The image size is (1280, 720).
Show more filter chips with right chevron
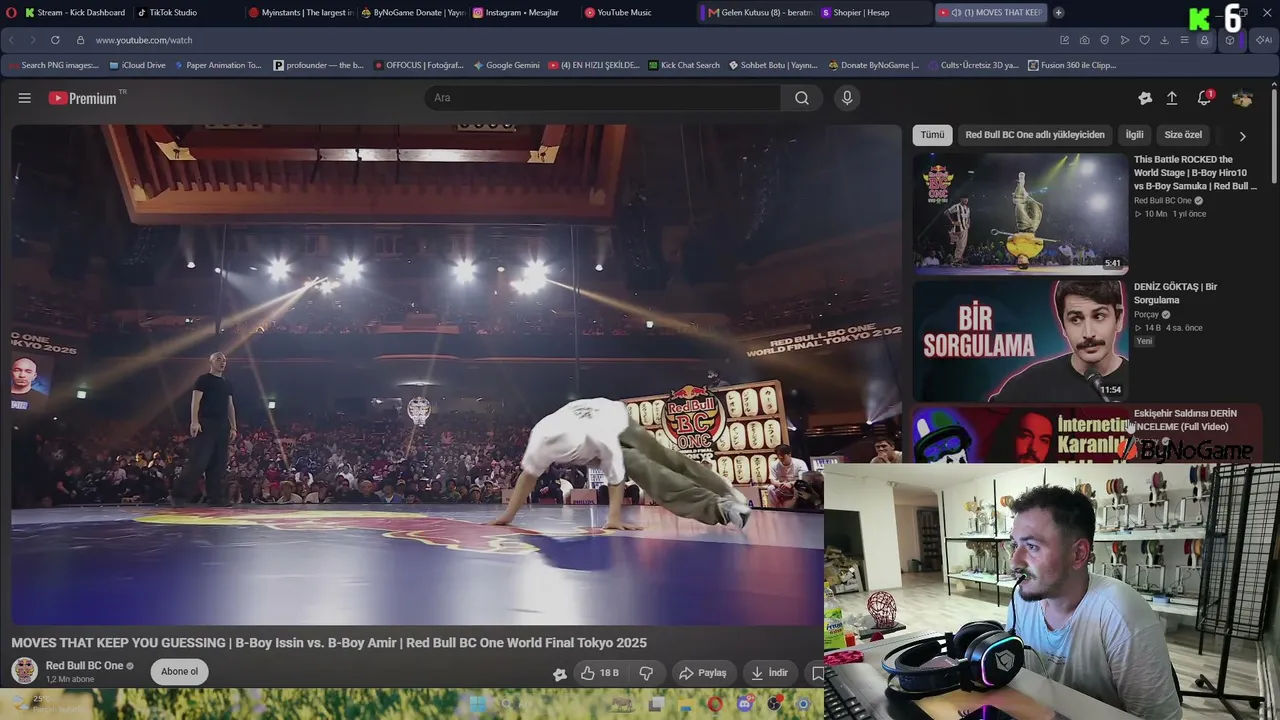point(1243,135)
